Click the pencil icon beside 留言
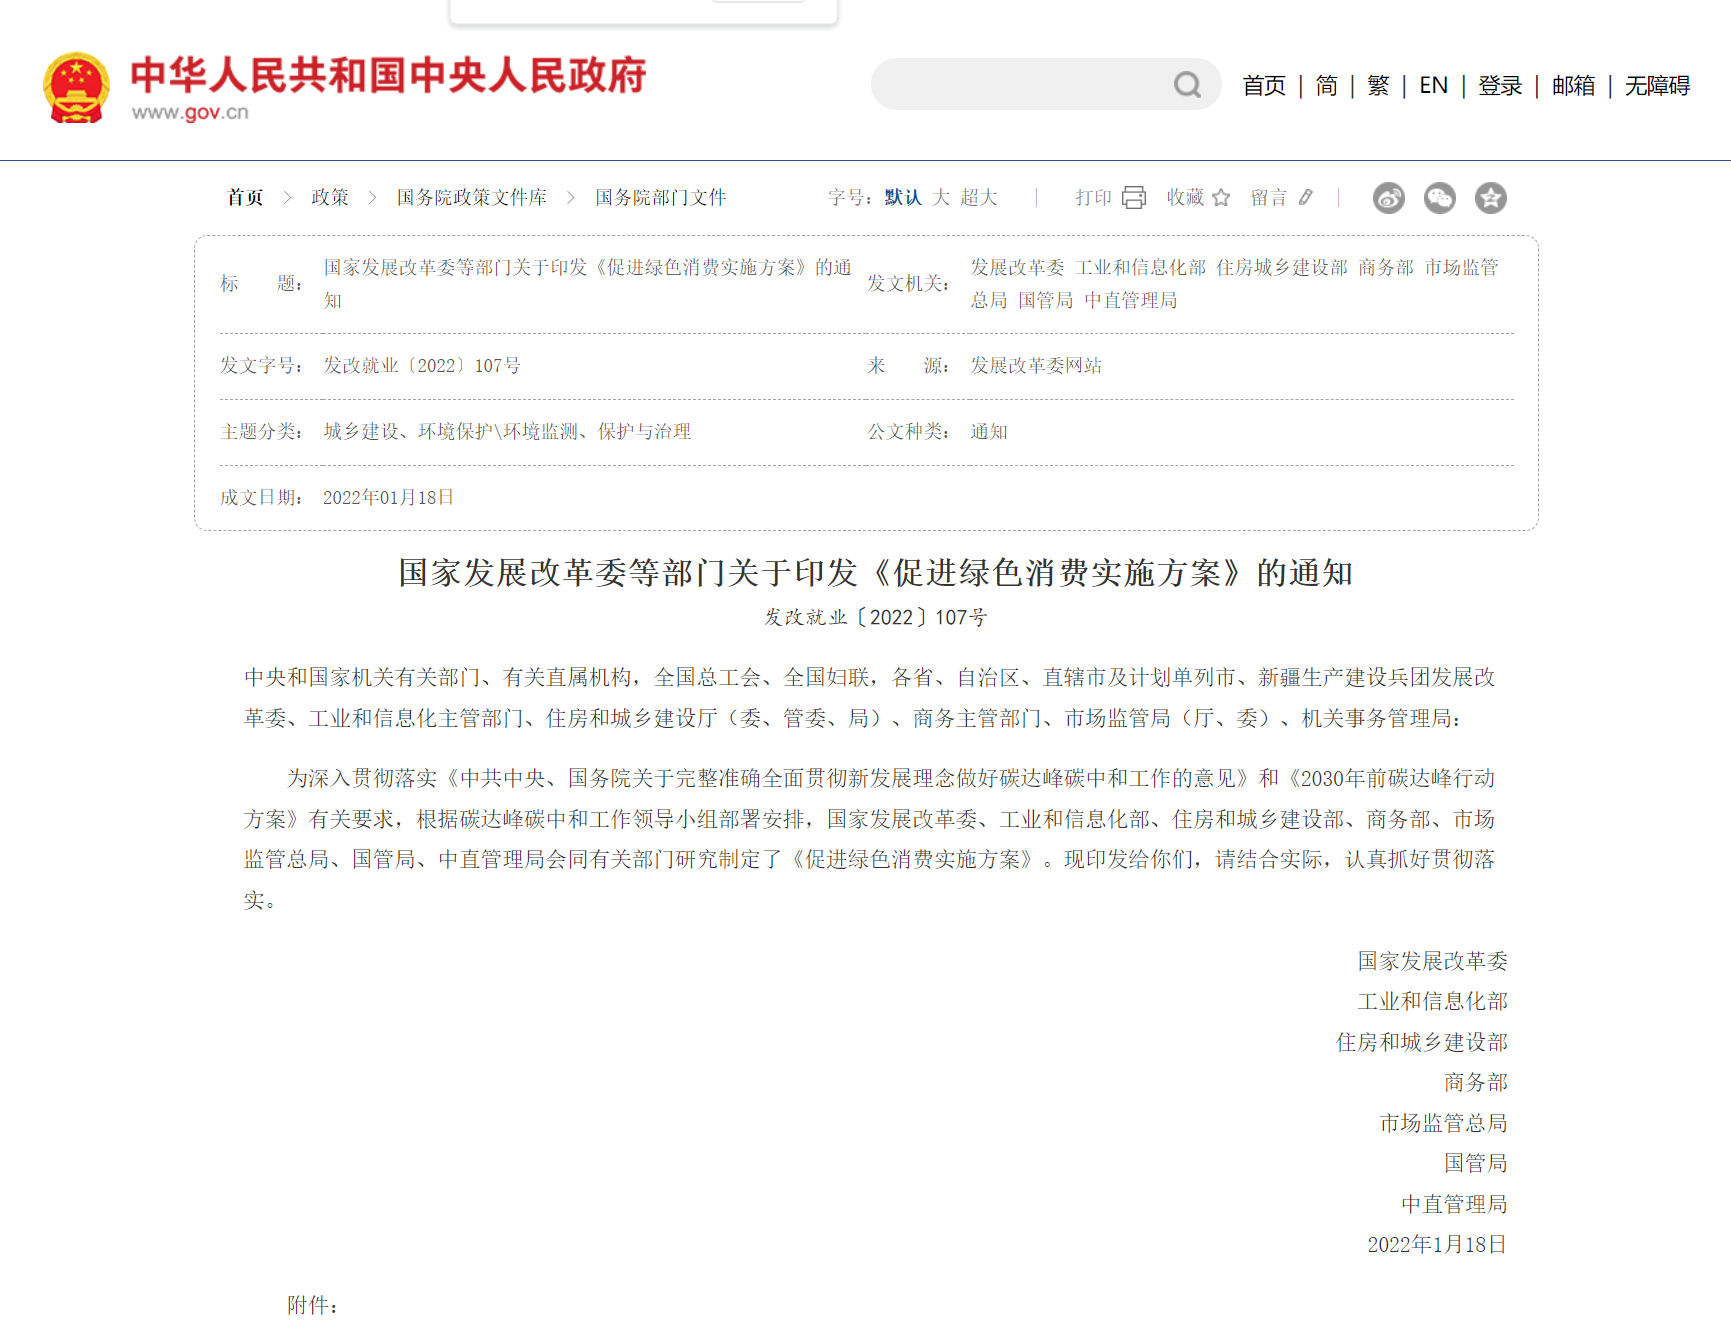The width and height of the screenshot is (1731, 1320). click(x=1308, y=197)
